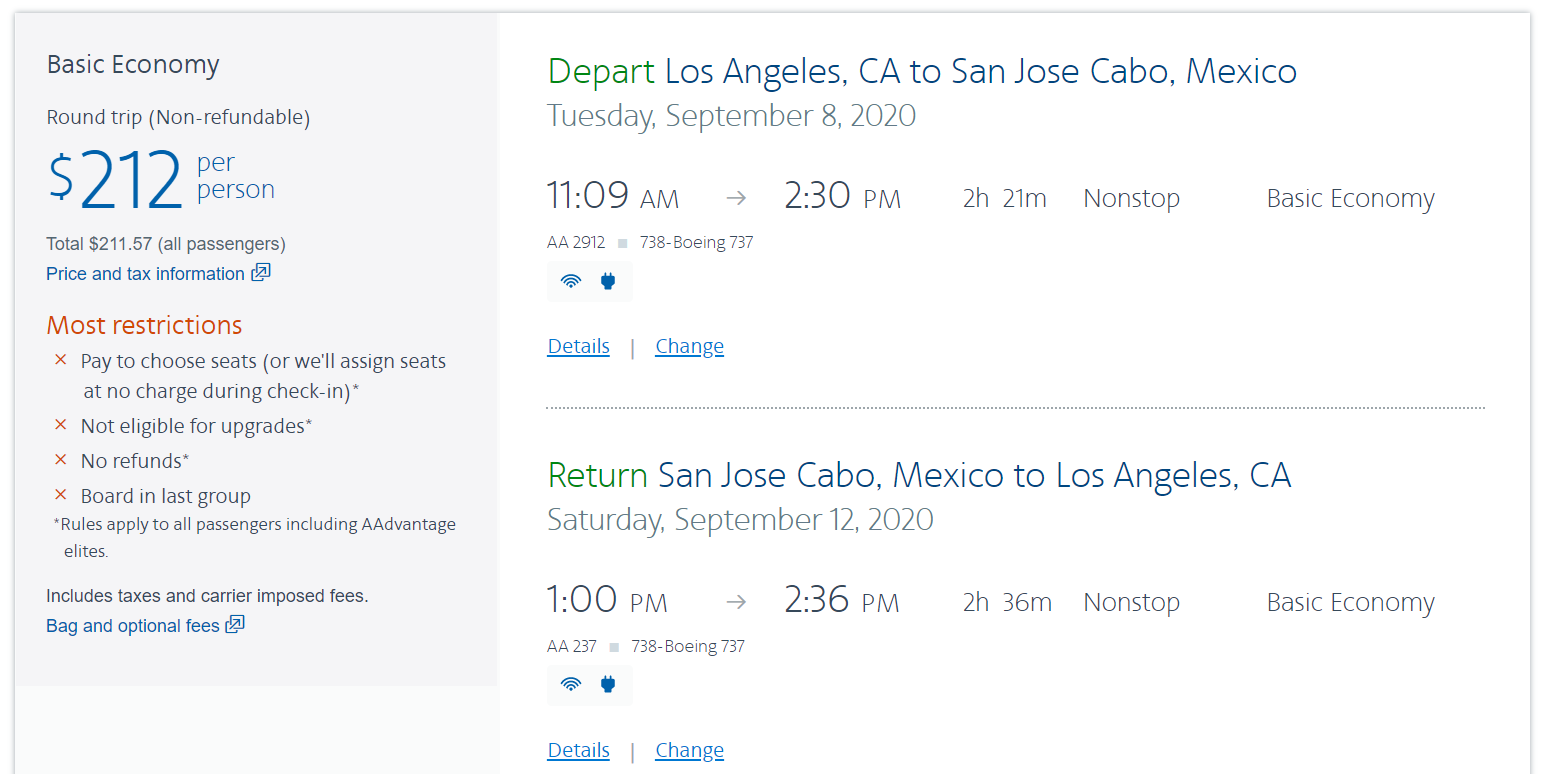Change the departing flight to San Jose Cabo

click(689, 346)
